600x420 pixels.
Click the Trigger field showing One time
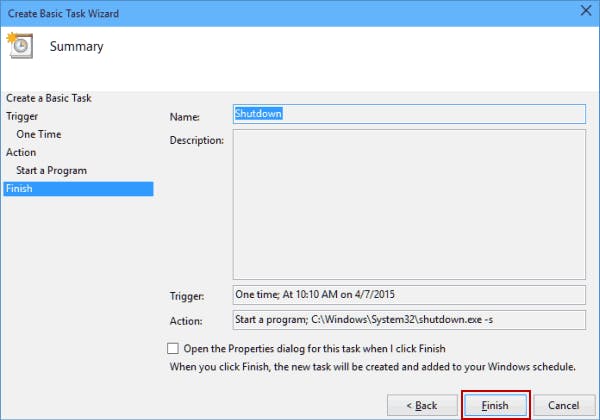408,295
